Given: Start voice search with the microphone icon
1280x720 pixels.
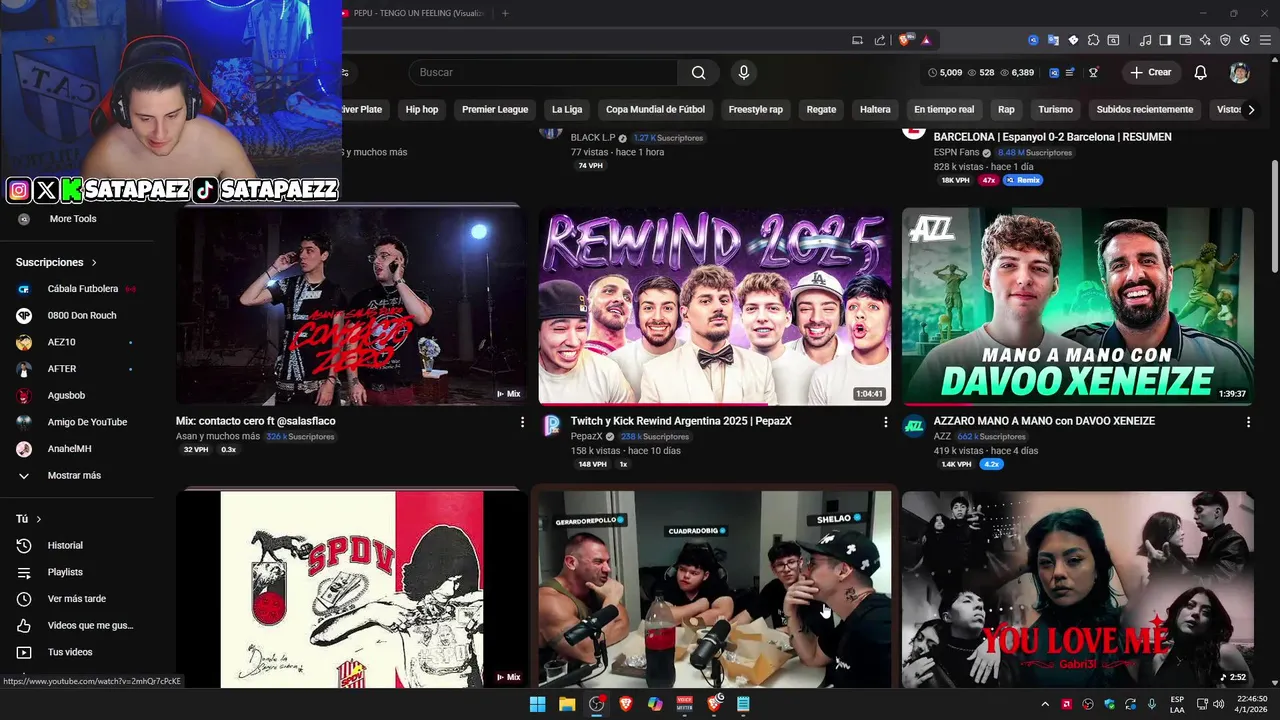Looking at the screenshot, I should 743,72.
